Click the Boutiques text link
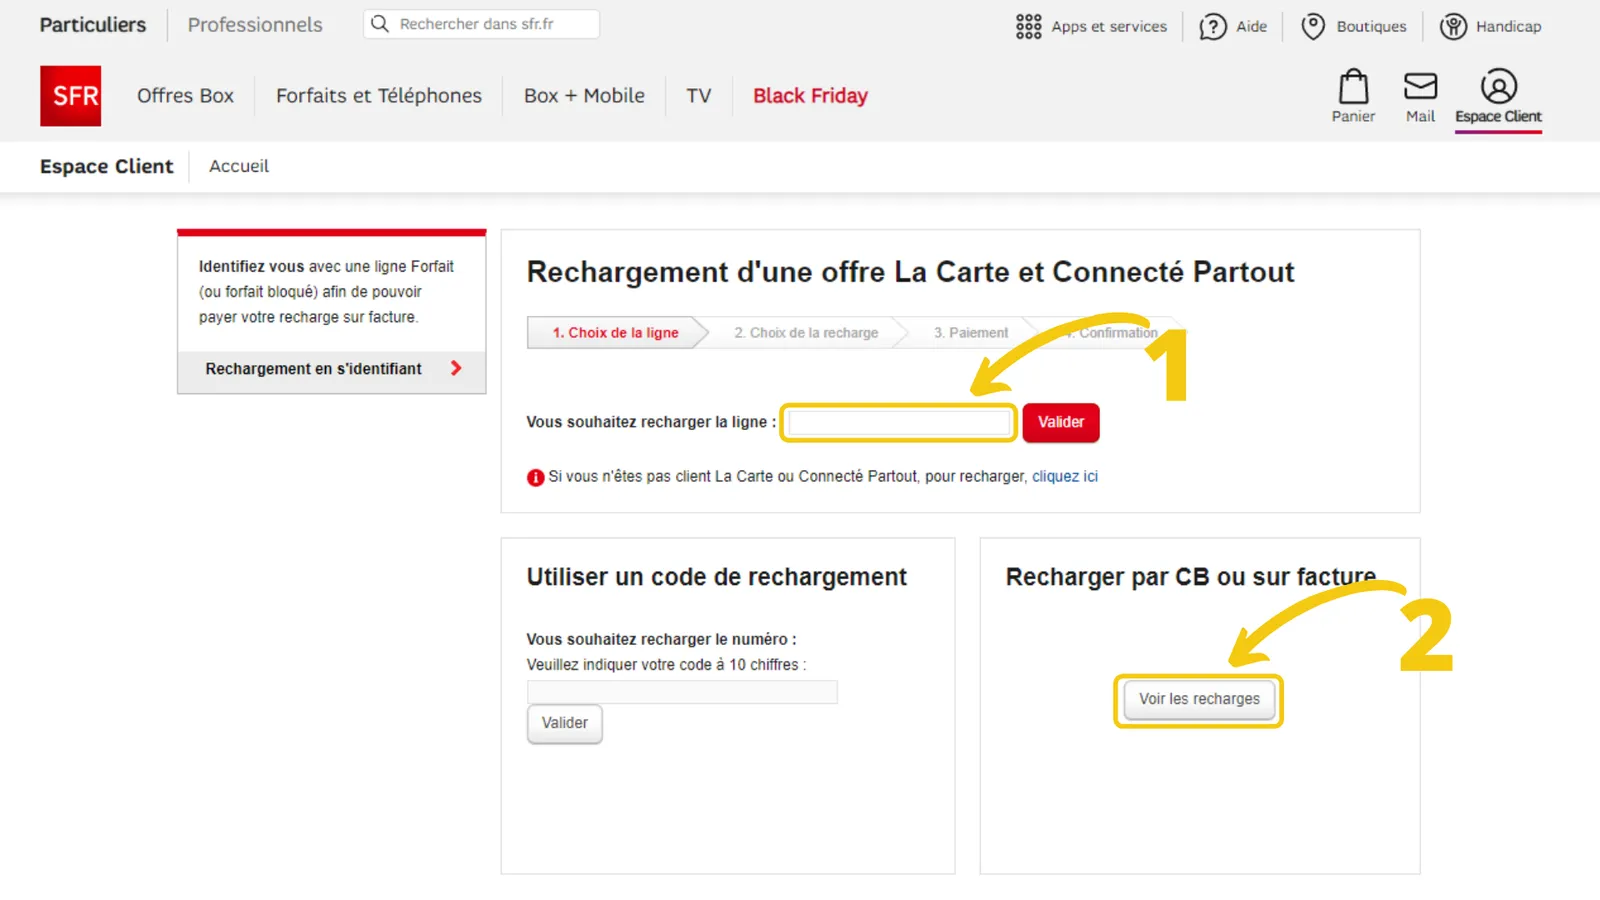 tap(1371, 27)
